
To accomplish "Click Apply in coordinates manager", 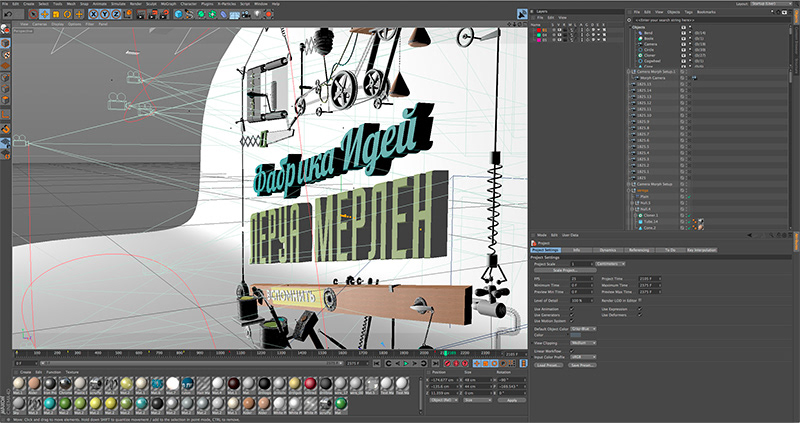I will click(511, 400).
